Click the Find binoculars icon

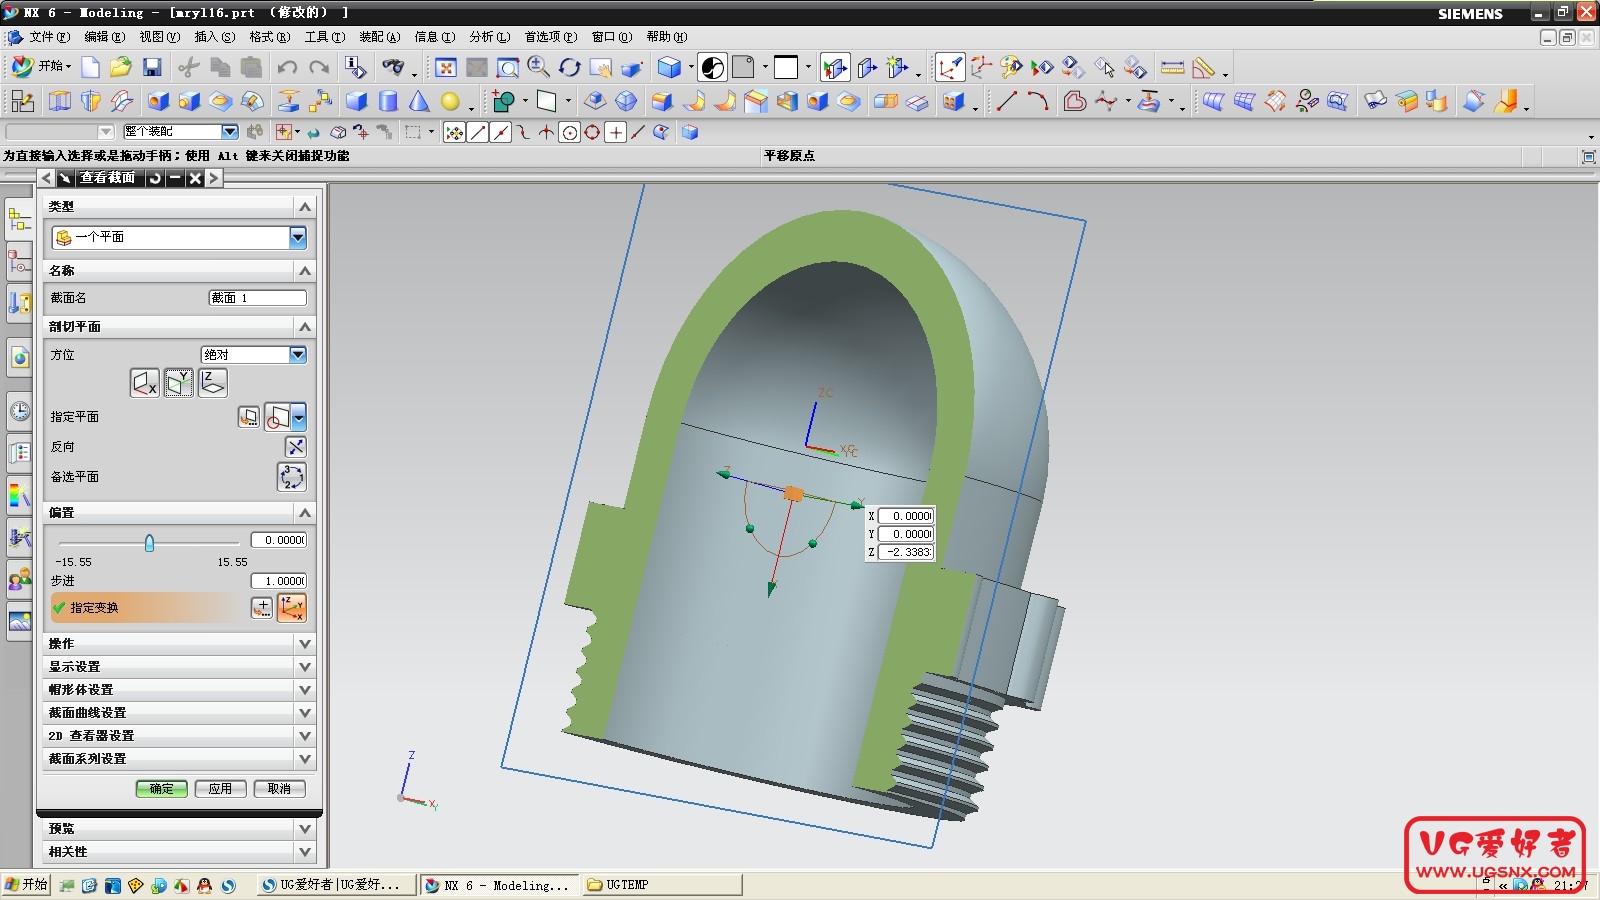click(394, 67)
